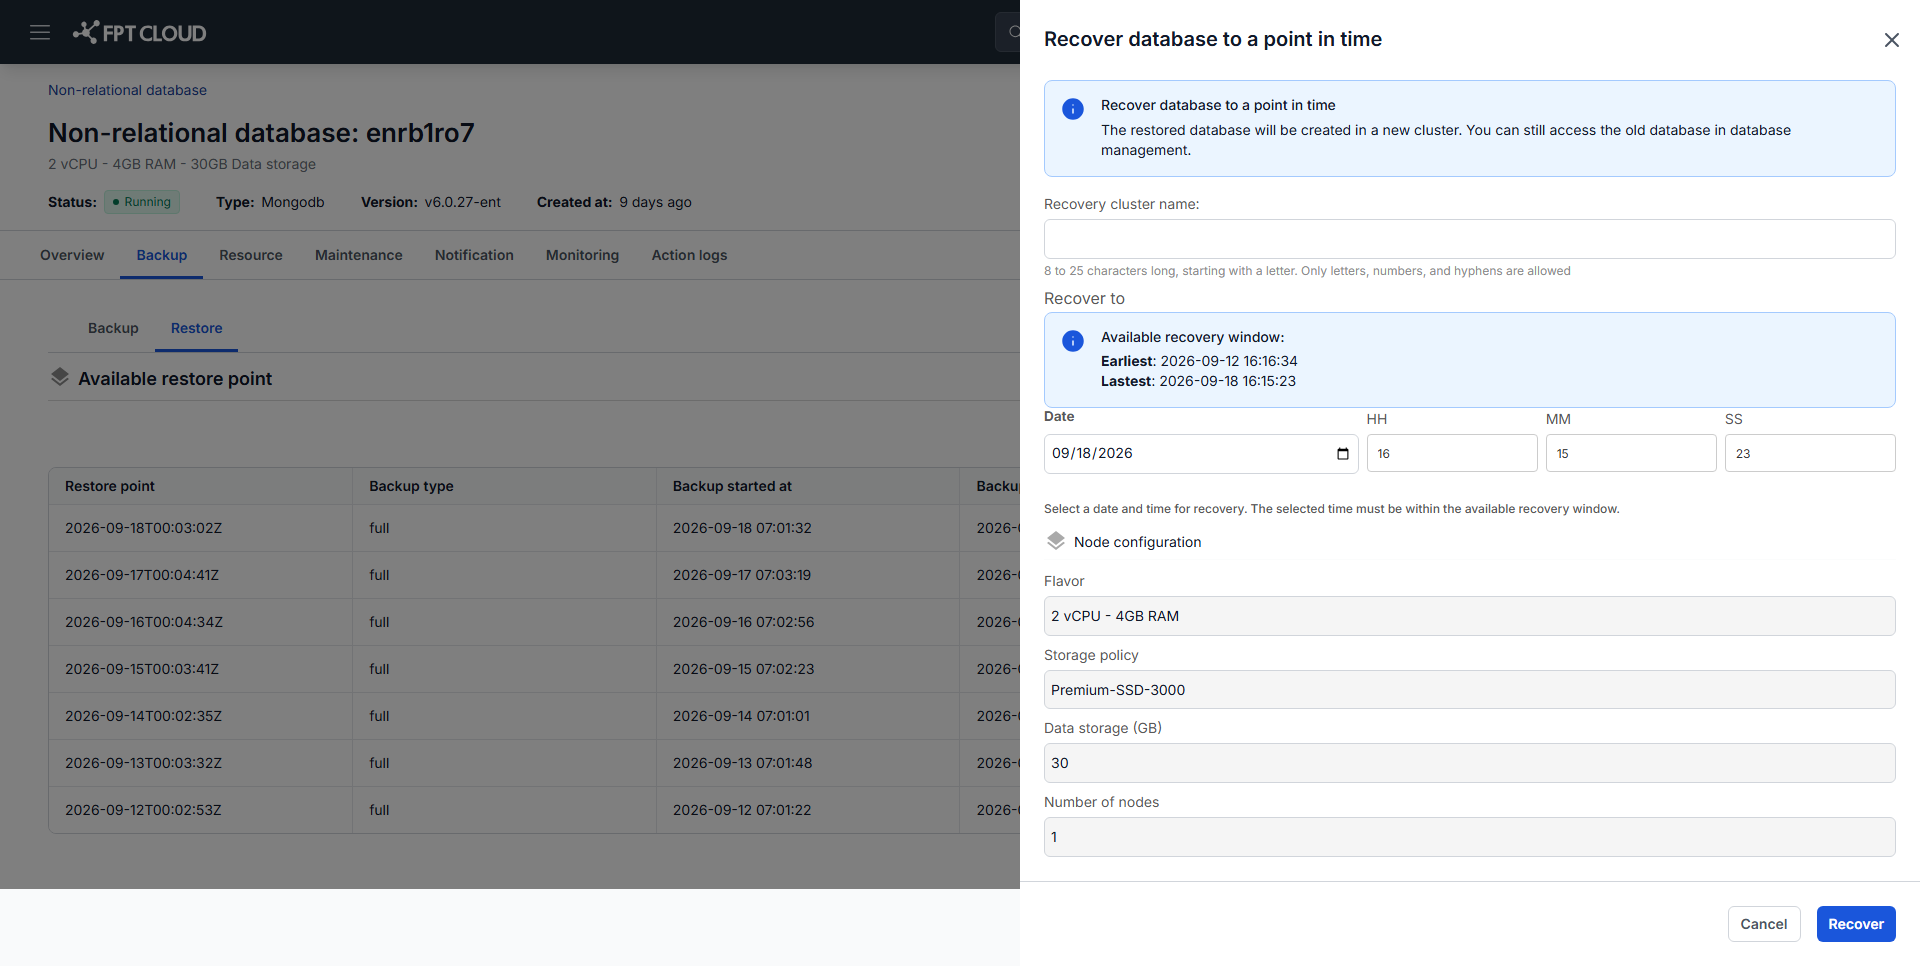Click restore point 2026-09-14T00:02:35Z
Image resolution: width=1920 pixels, height=966 pixels.
tap(143, 716)
